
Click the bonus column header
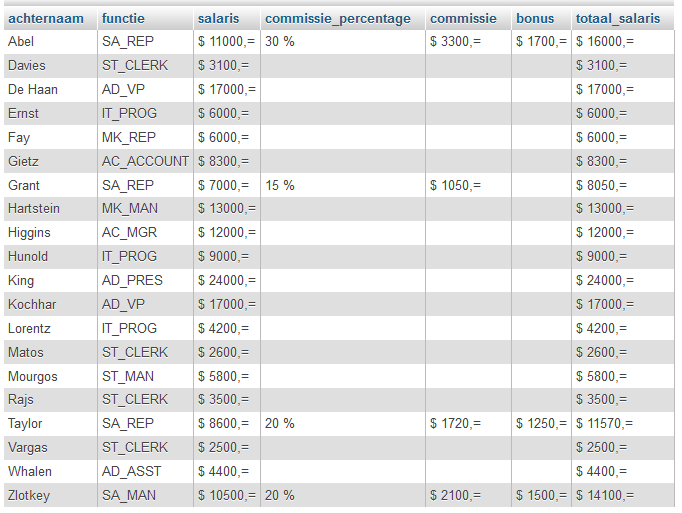click(x=535, y=19)
